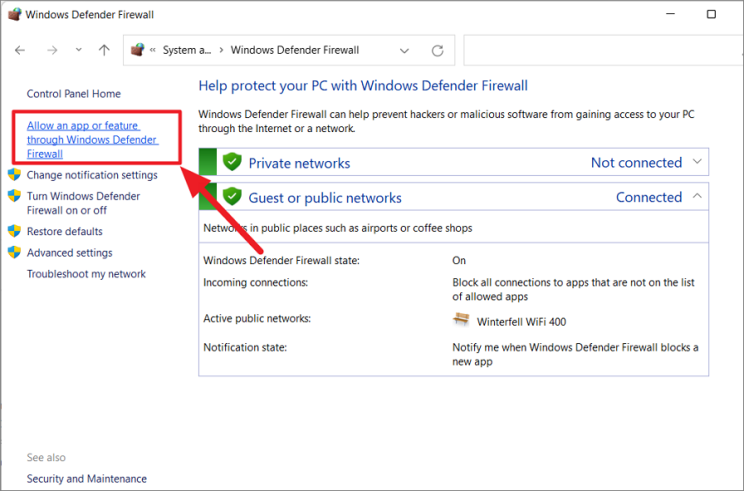This screenshot has width=744, height=491.
Task: Refresh the Windows Defender Firewall page
Action: pos(437,50)
